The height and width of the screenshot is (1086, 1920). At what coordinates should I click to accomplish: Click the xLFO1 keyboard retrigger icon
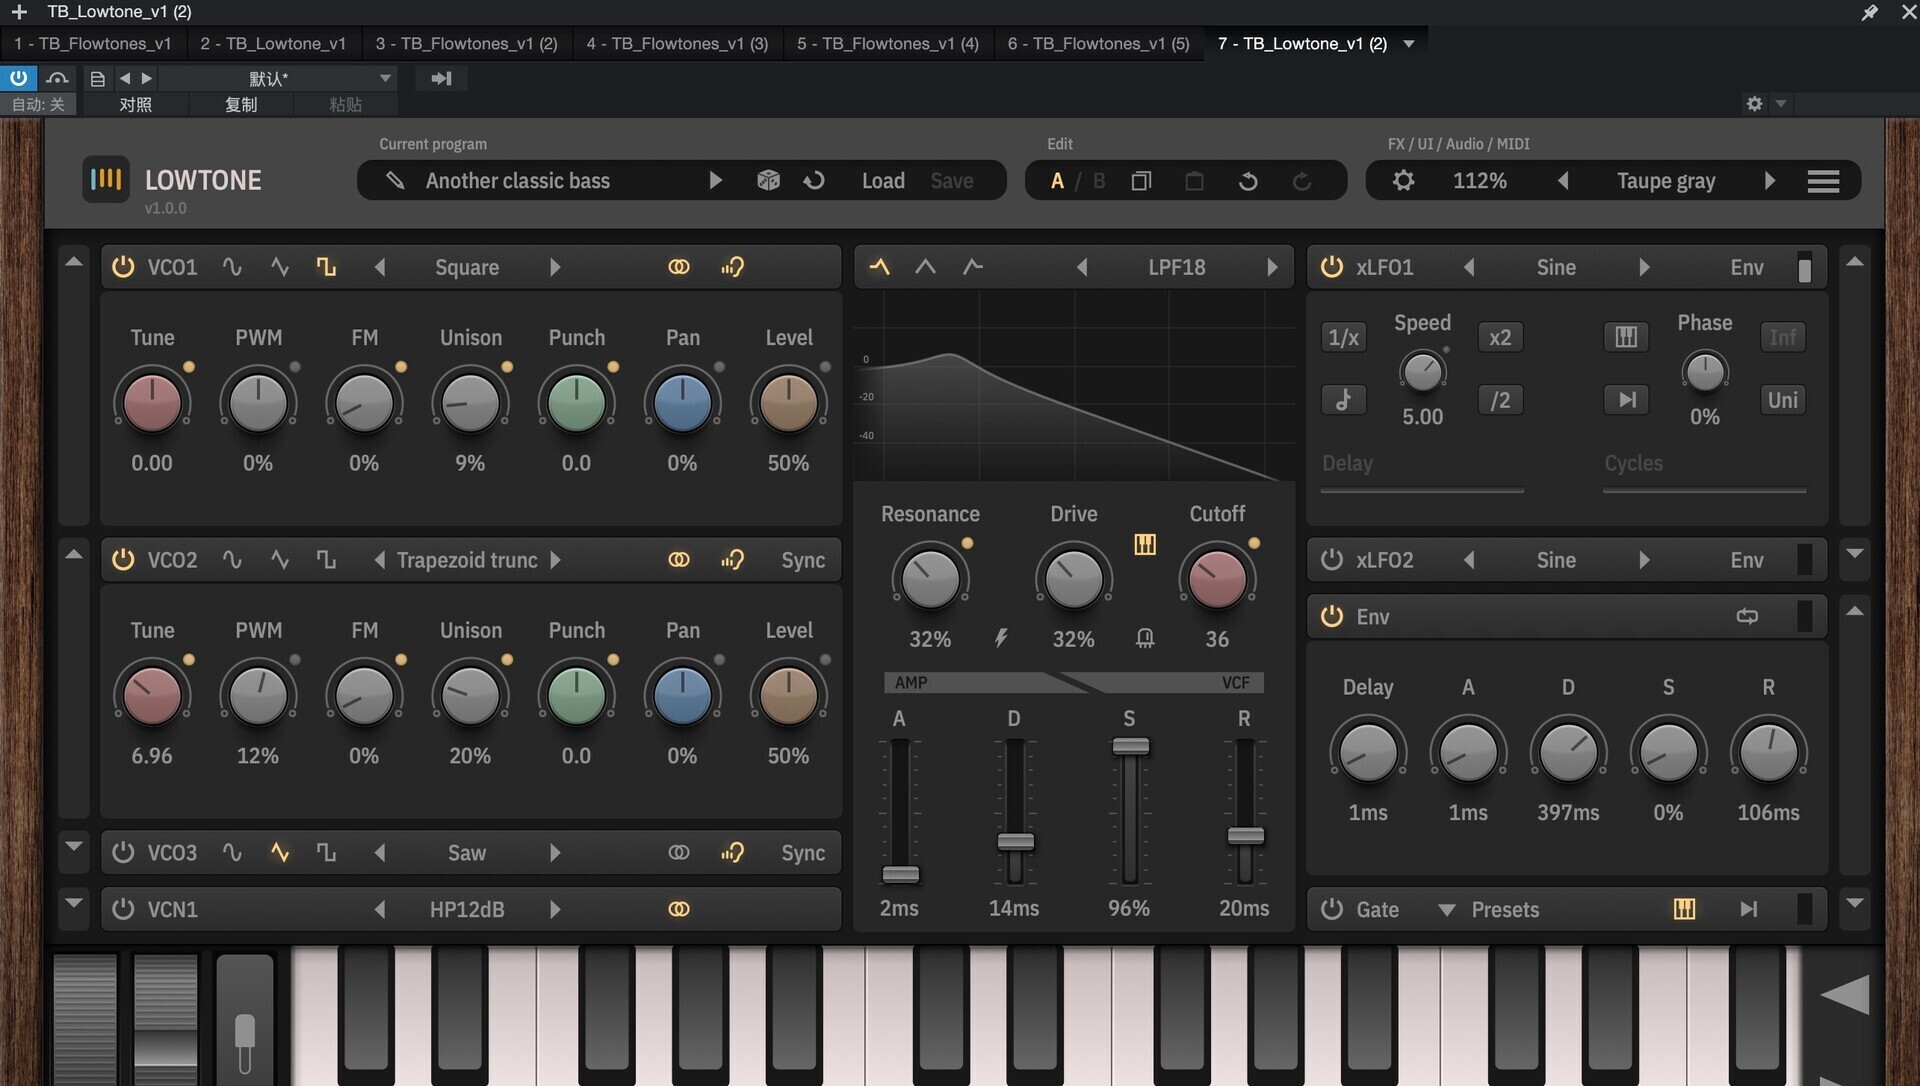click(x=1626, y=337)
